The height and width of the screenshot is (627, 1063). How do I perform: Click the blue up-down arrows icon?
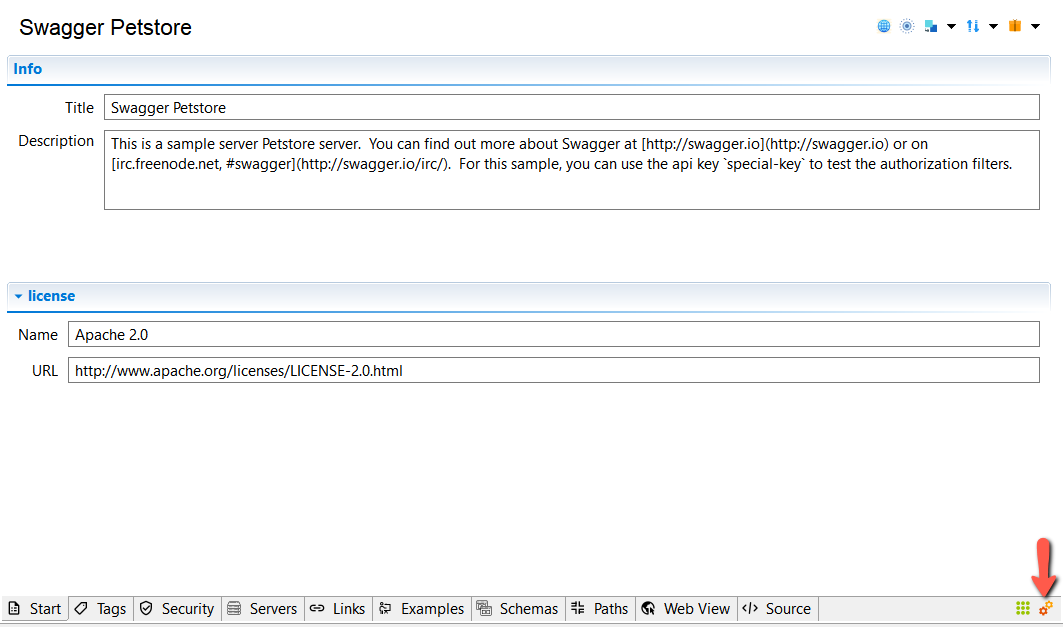pos(973,26)
